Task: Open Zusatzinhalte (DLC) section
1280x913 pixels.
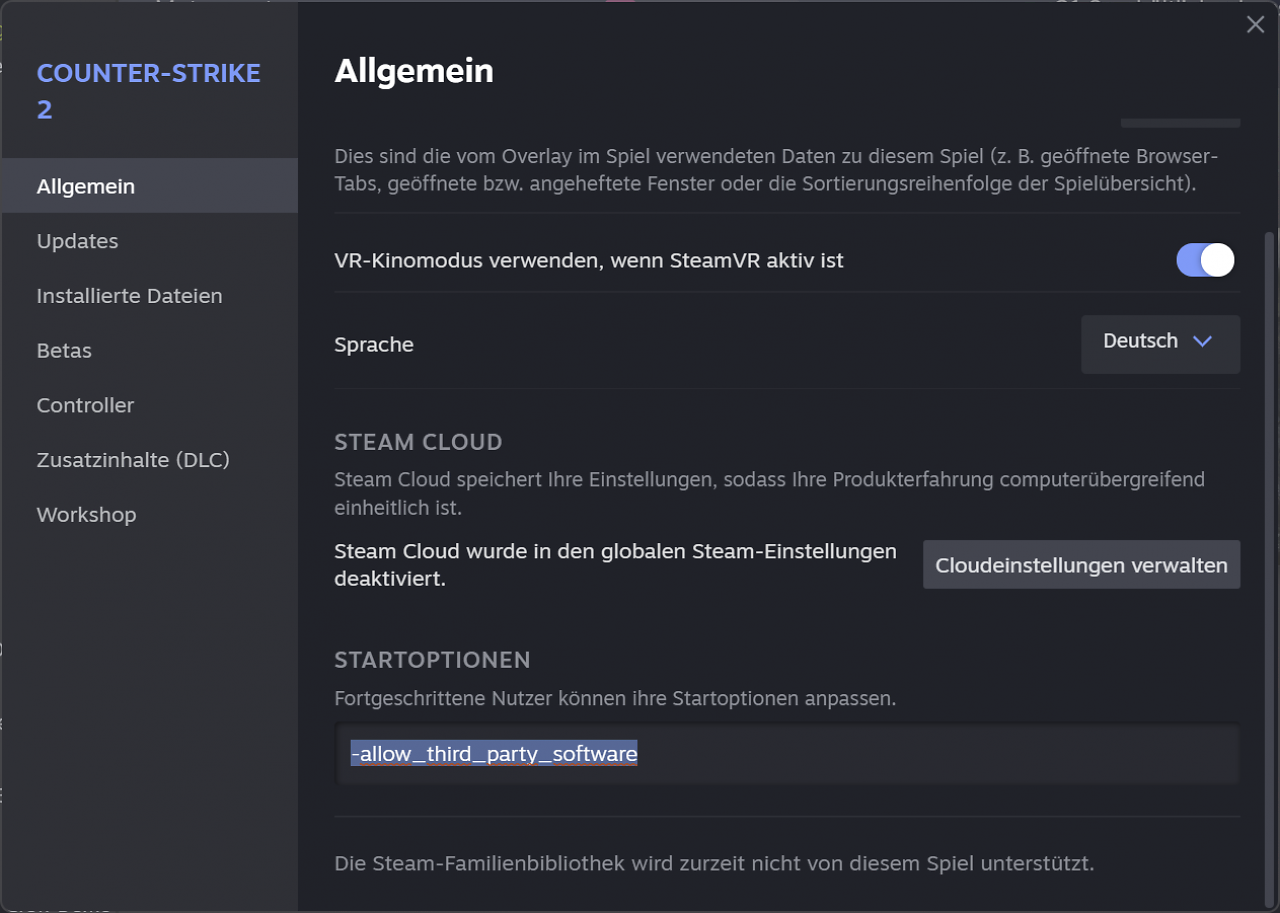Action: [149, 460]
